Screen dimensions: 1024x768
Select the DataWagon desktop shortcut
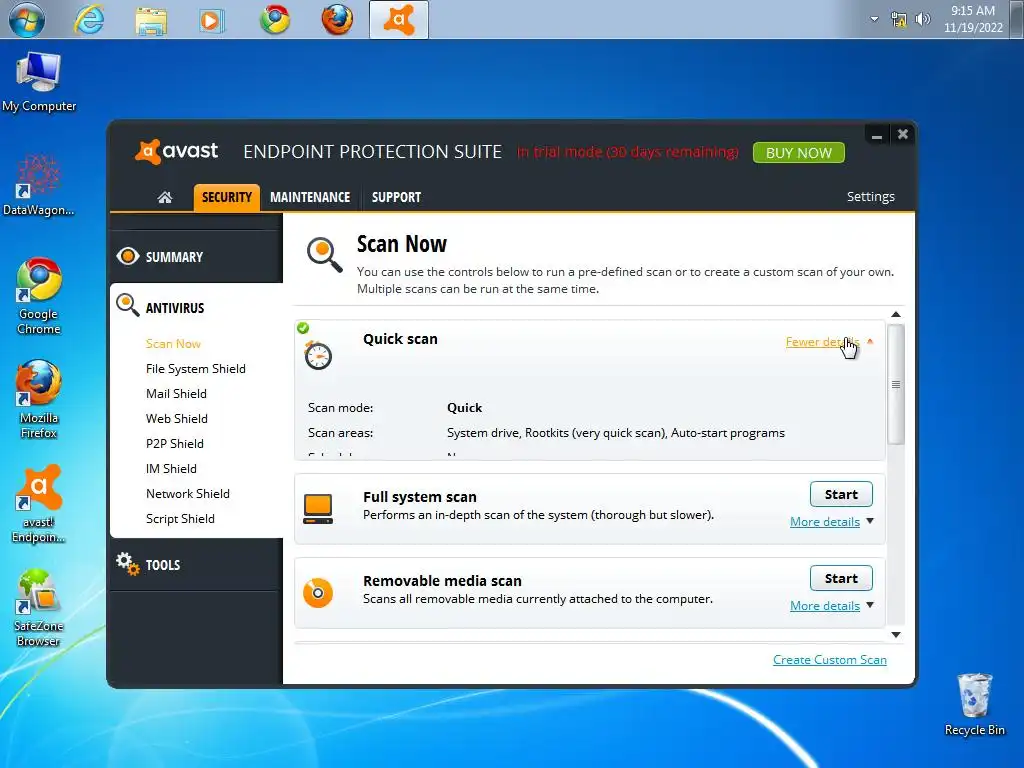pyautogui.click(x=39, y=185)
